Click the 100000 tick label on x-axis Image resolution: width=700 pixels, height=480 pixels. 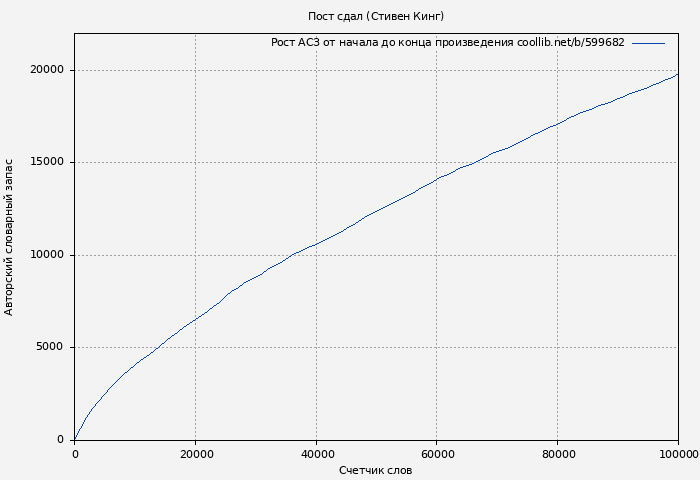pos(678,454)
